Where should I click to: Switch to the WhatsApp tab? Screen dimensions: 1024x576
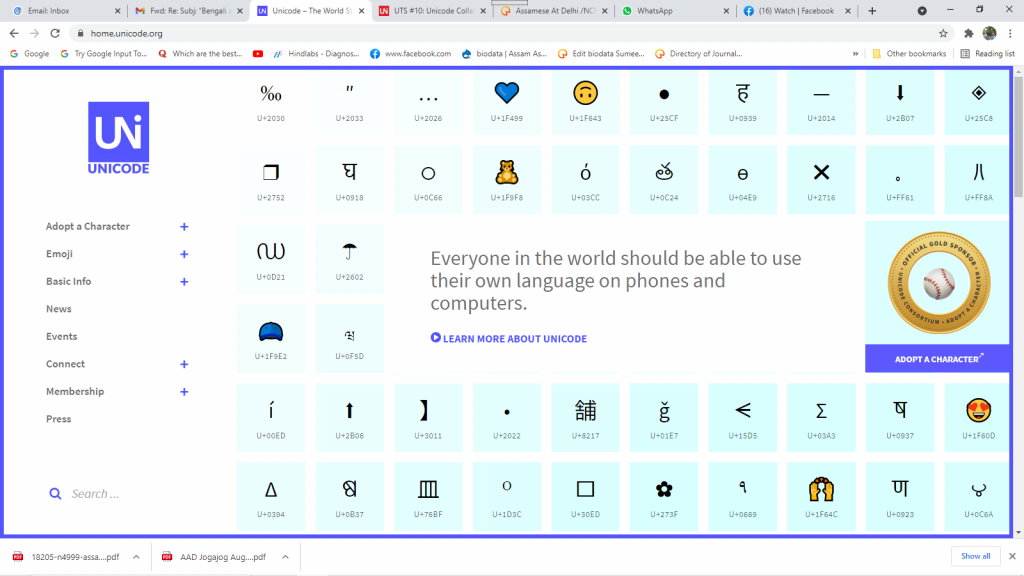tap(673, 10)
